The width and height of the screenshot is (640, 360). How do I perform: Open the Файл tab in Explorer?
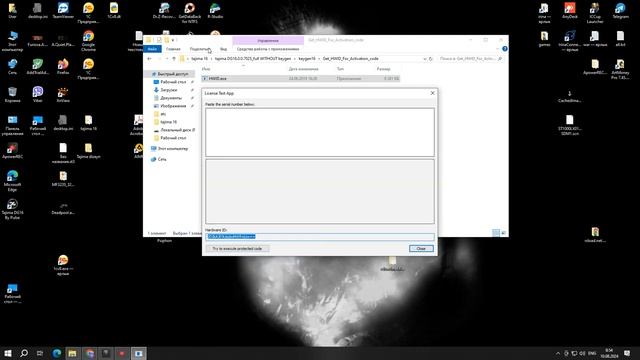tap(152, 49)
